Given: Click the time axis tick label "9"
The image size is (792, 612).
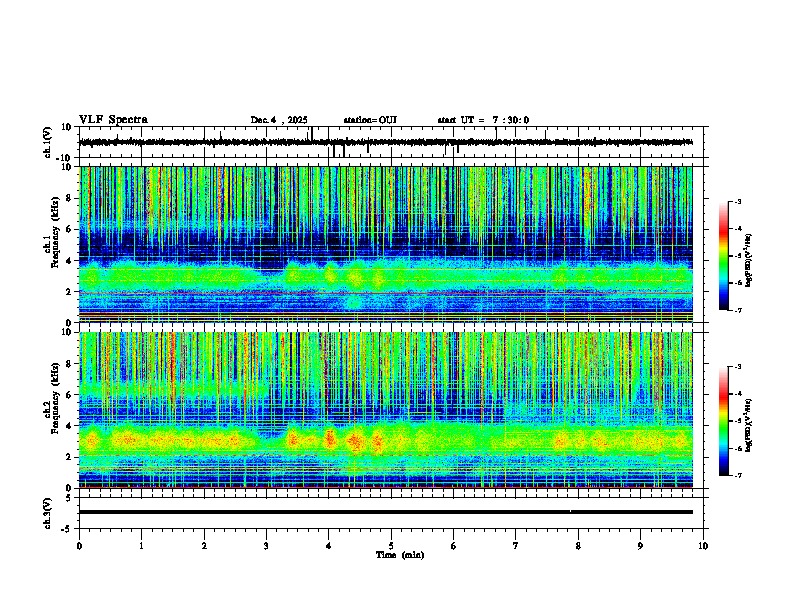Looking at the screenshot, I should click(640, 546).
